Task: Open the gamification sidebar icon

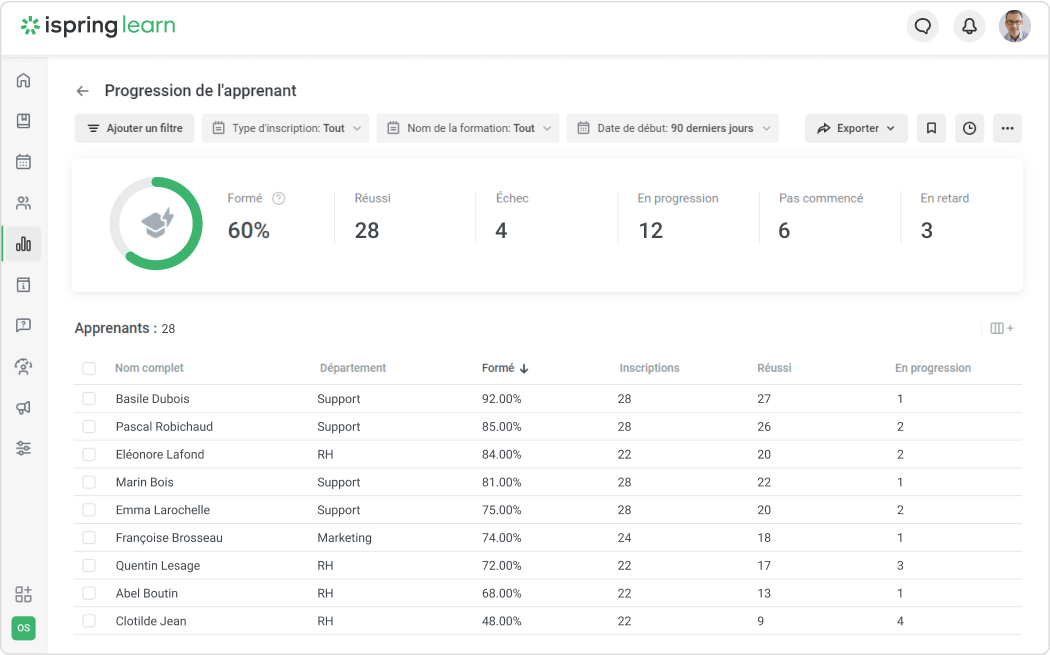Action: point(23,366)
